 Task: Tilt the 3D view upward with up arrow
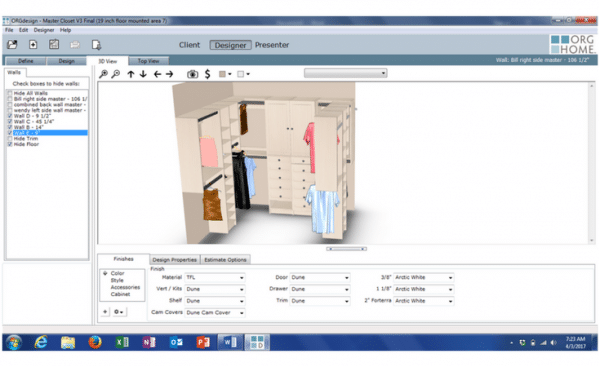tap(131, 74)
